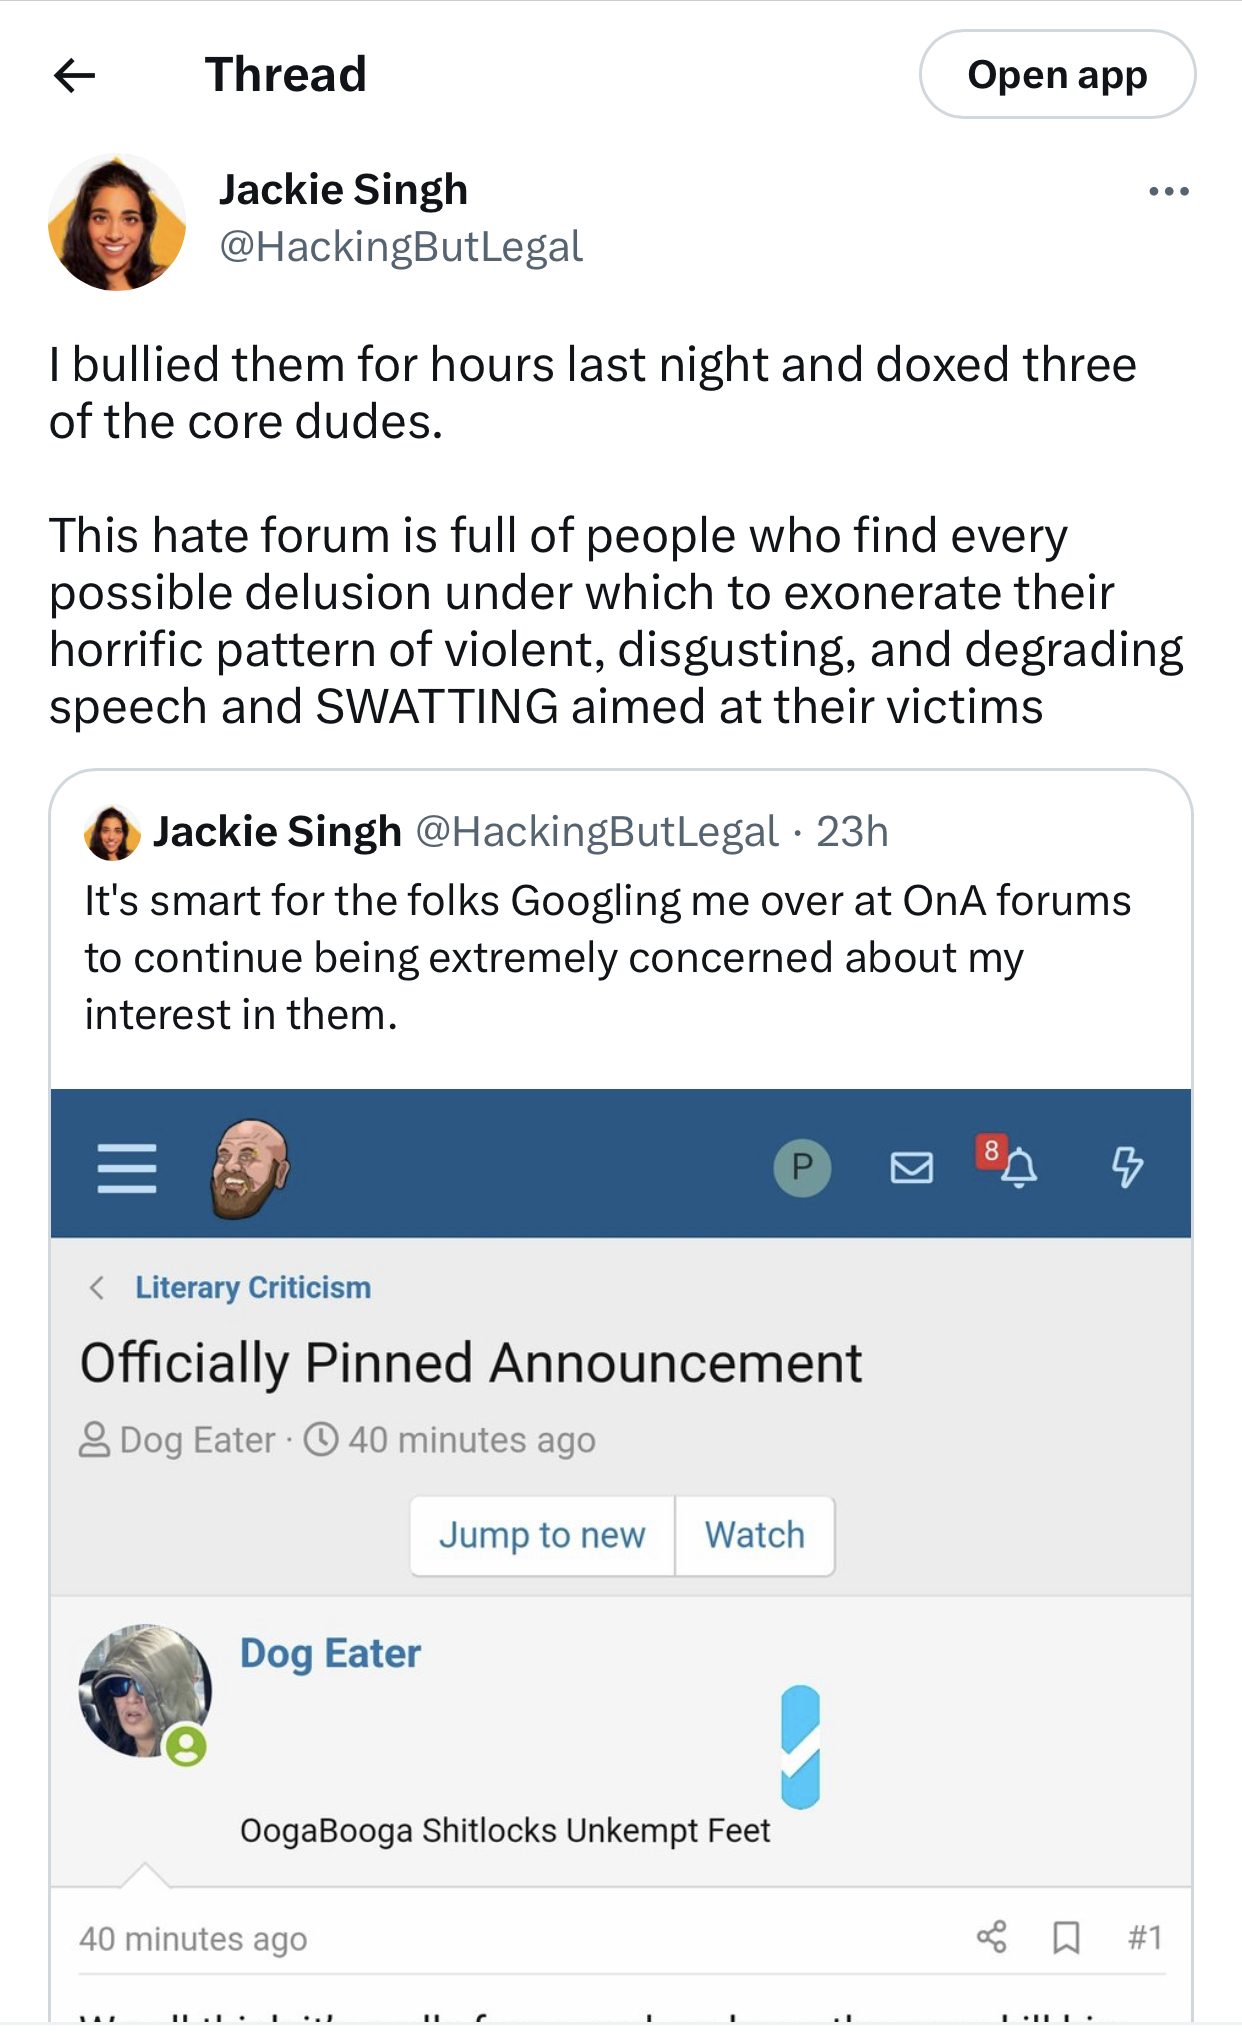Open the forum hamburger menu
This screenshot has height=2037, width=1242.
127,1167
